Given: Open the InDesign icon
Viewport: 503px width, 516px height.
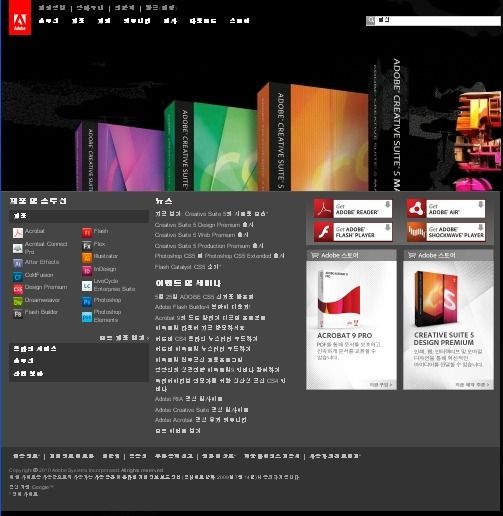Looking at the screenshot, I should [x=87, y=270].
